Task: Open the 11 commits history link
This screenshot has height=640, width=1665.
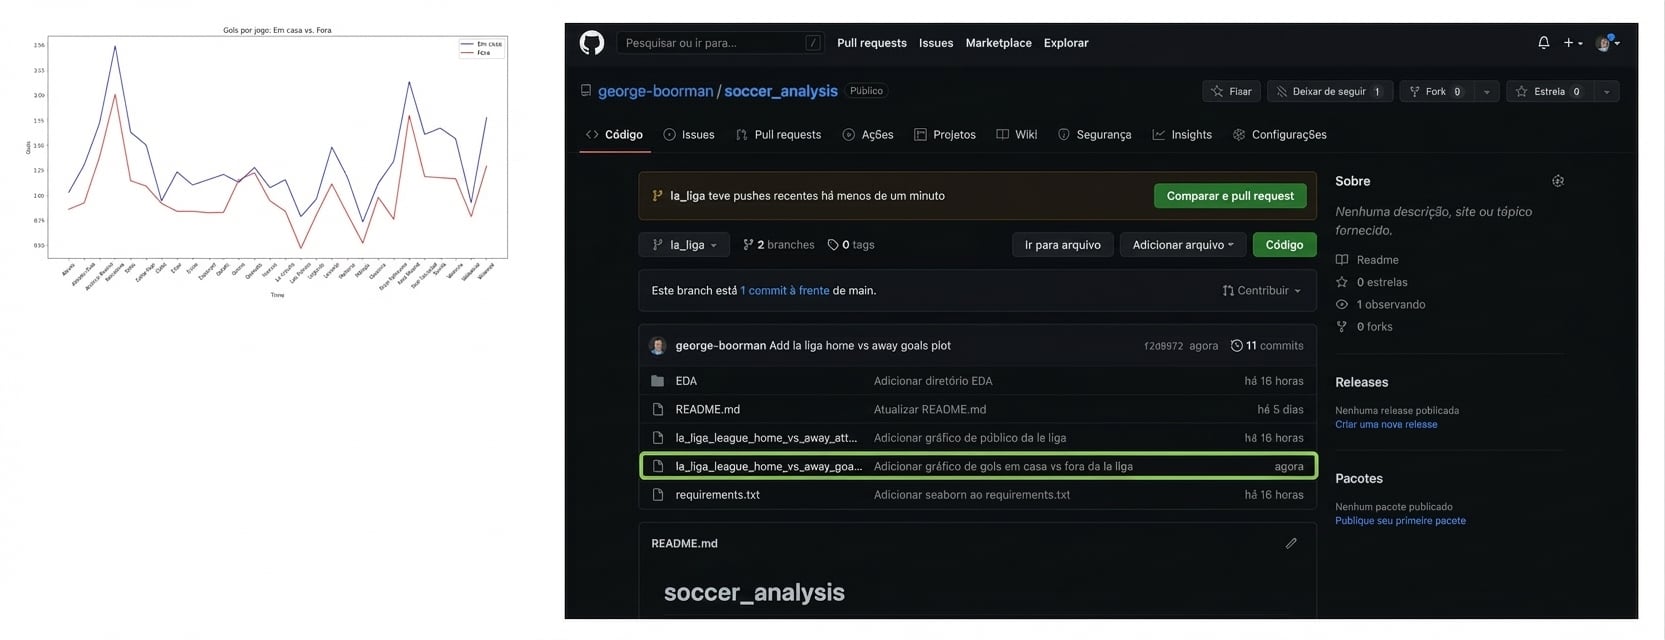Action: pyautogui.click(x=1267, y=346)
